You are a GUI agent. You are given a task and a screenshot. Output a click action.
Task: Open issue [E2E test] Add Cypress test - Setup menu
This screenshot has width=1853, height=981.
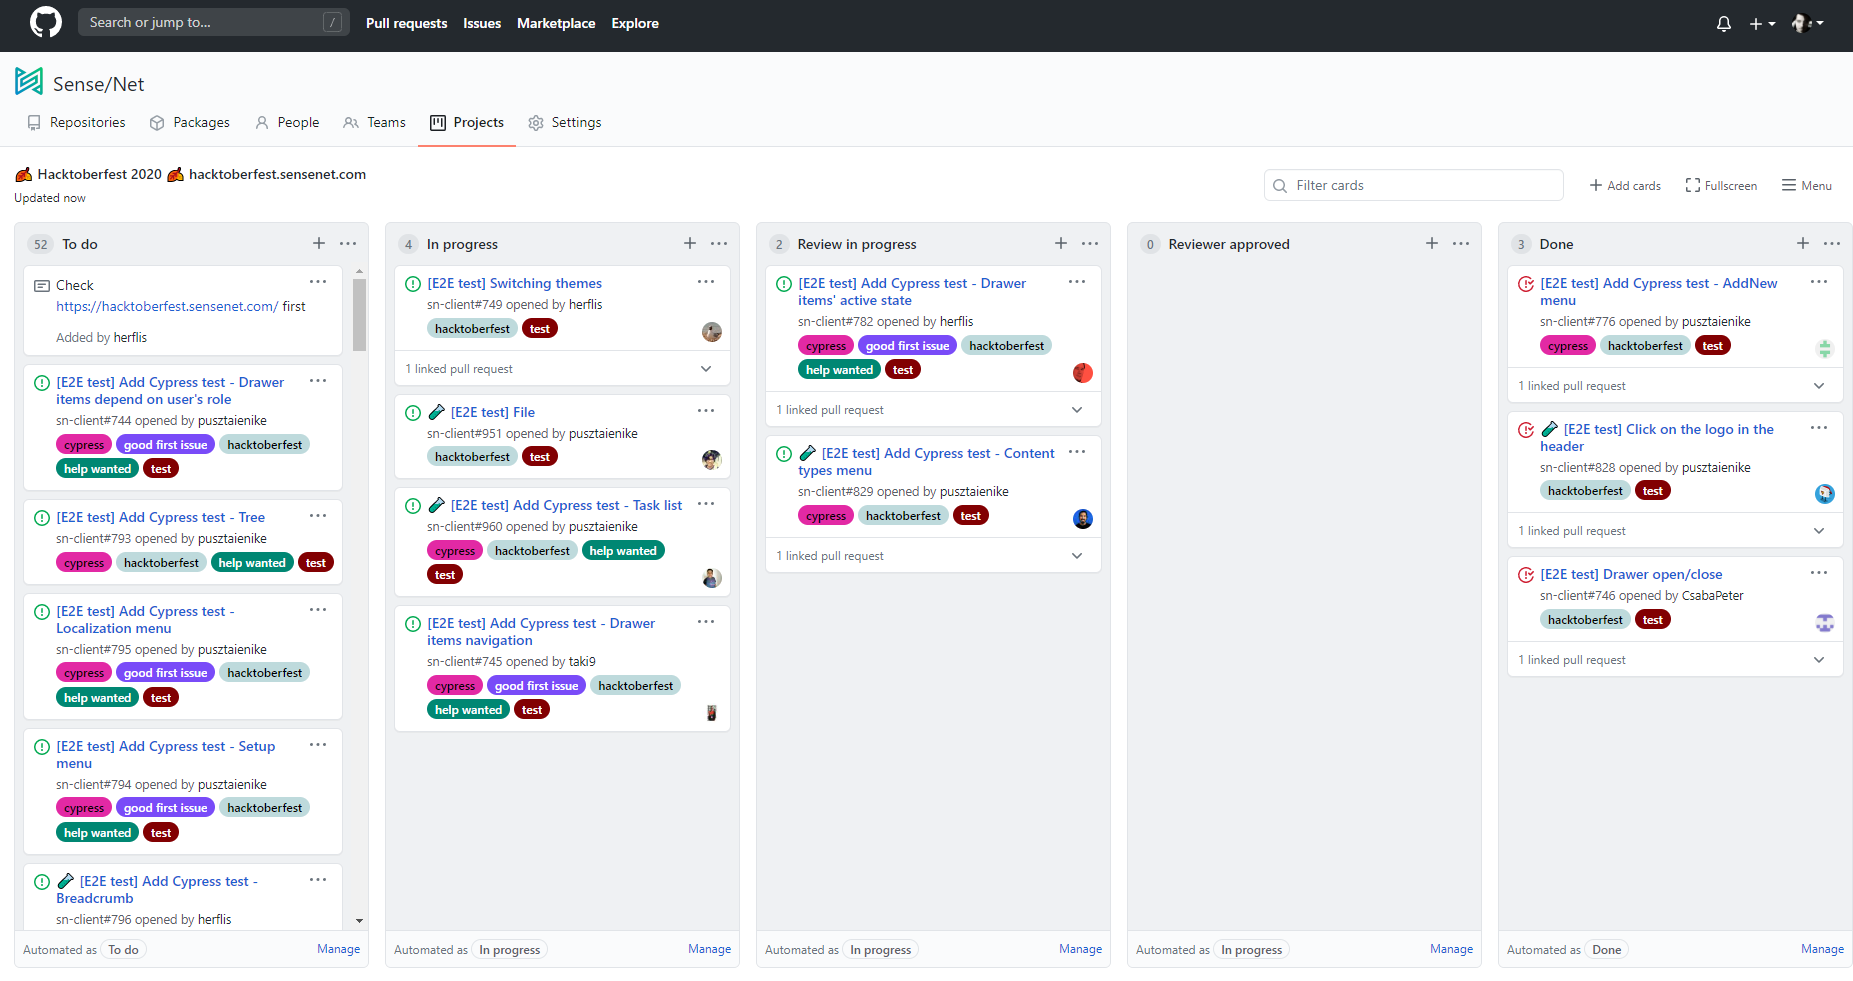[165, 754]
